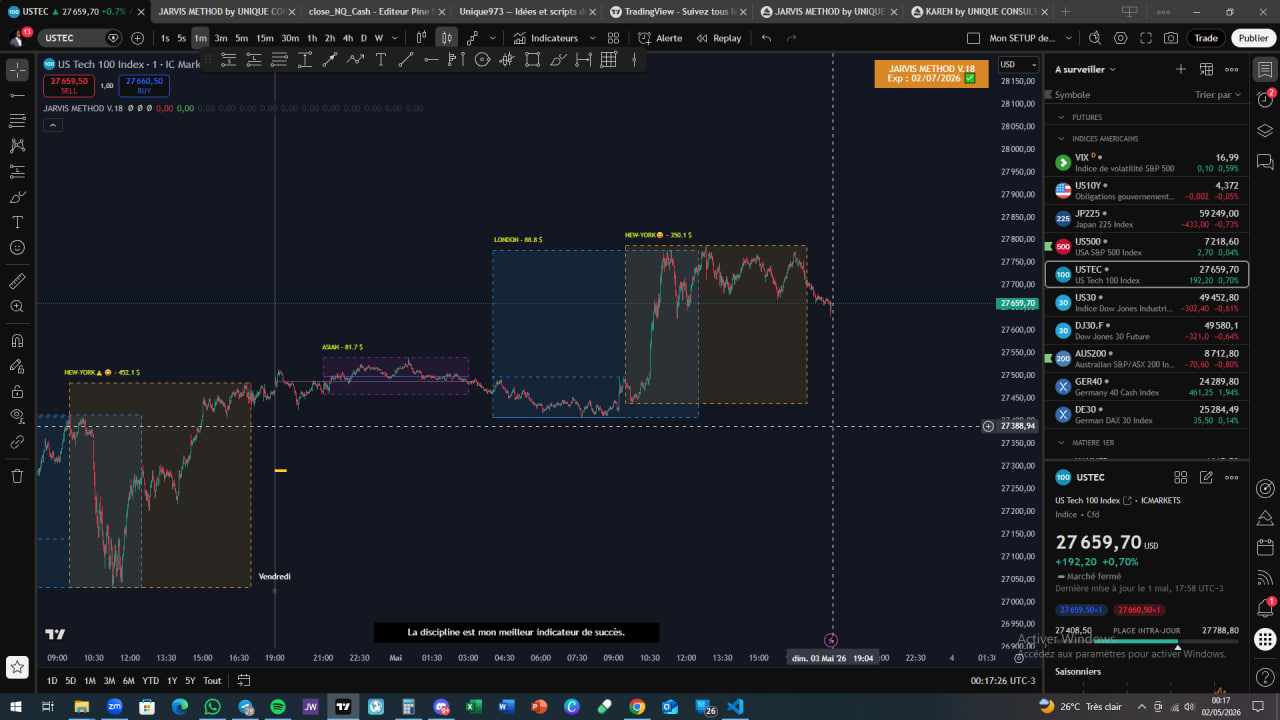Select the YTD date range
Image resolution: width=1280 pixels, height=720 pixels.
click(x=150, y=681)
